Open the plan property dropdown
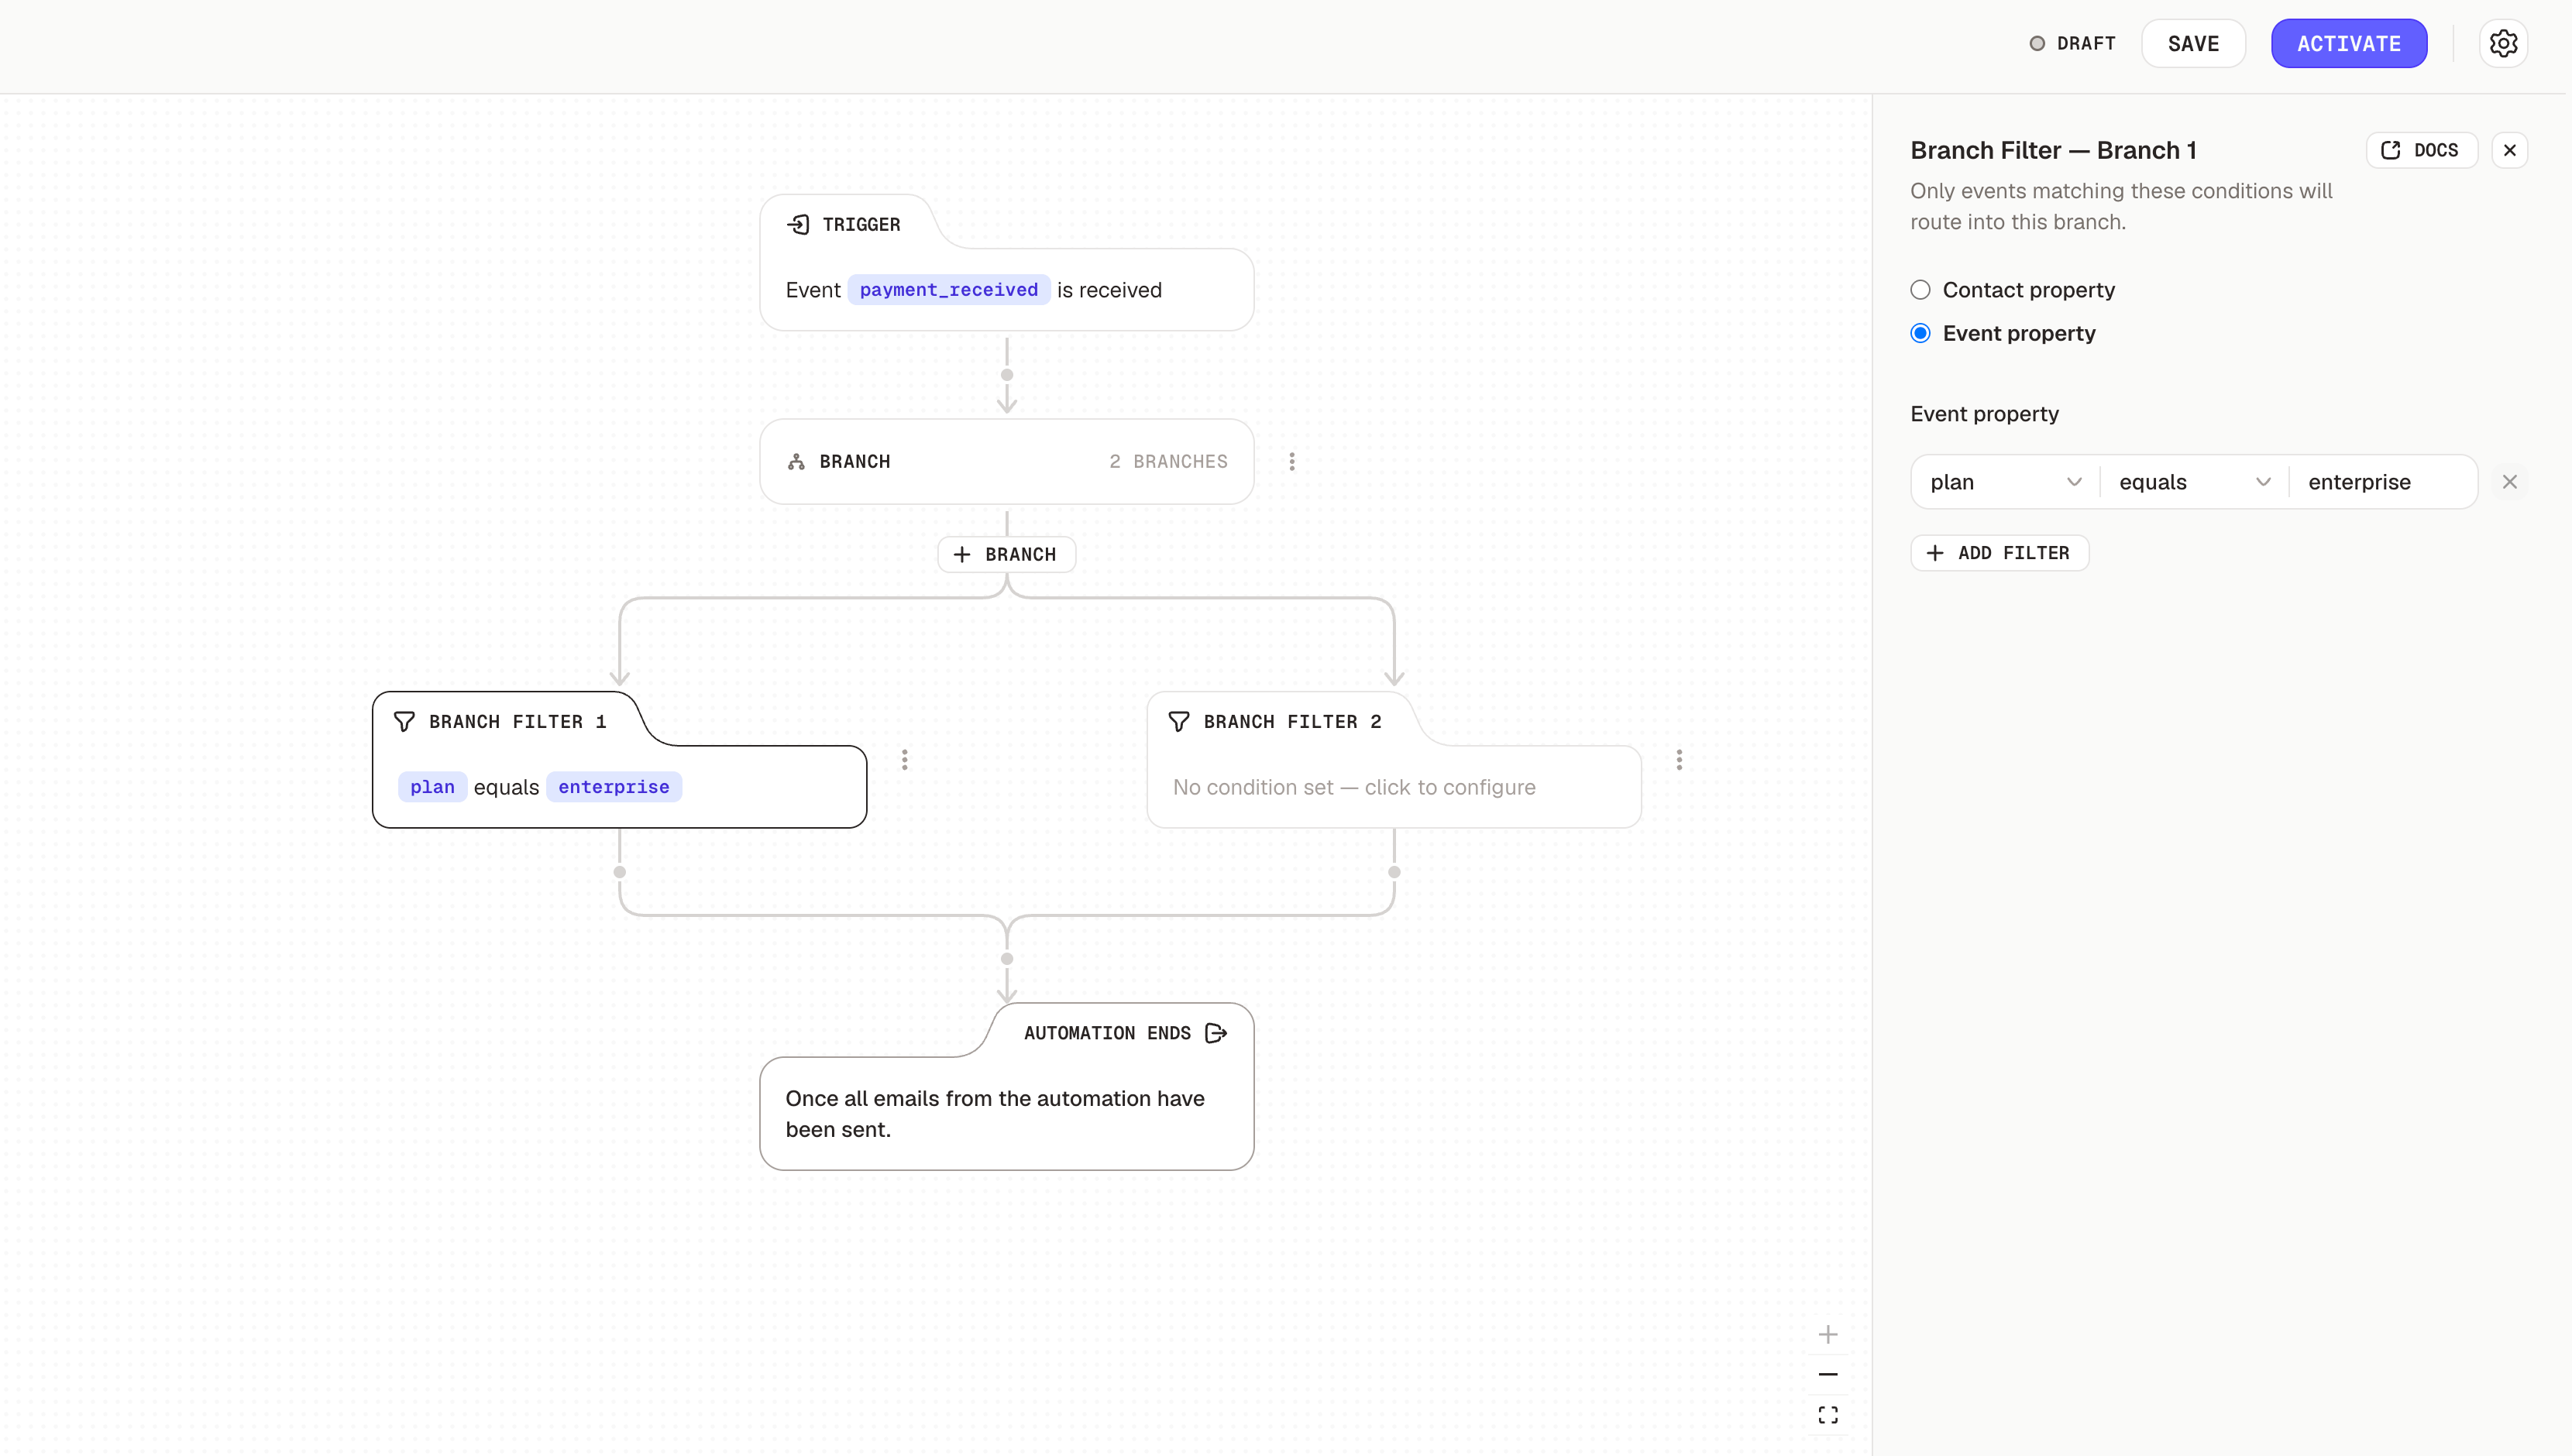This screenshot has height=1456, width=2572. coord(2005,482)
